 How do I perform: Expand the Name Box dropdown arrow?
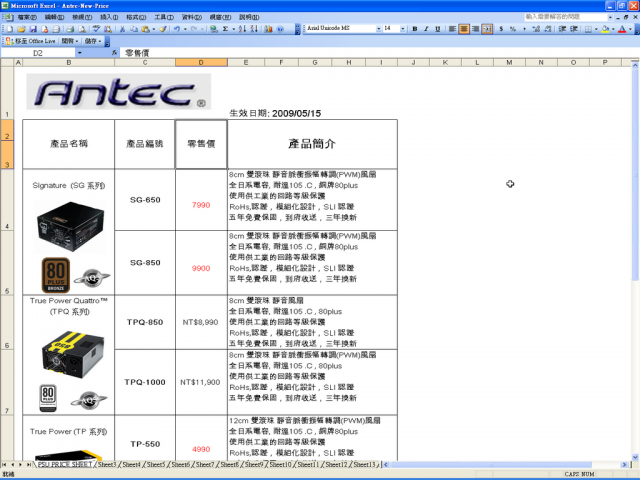(x=79, y=53)
